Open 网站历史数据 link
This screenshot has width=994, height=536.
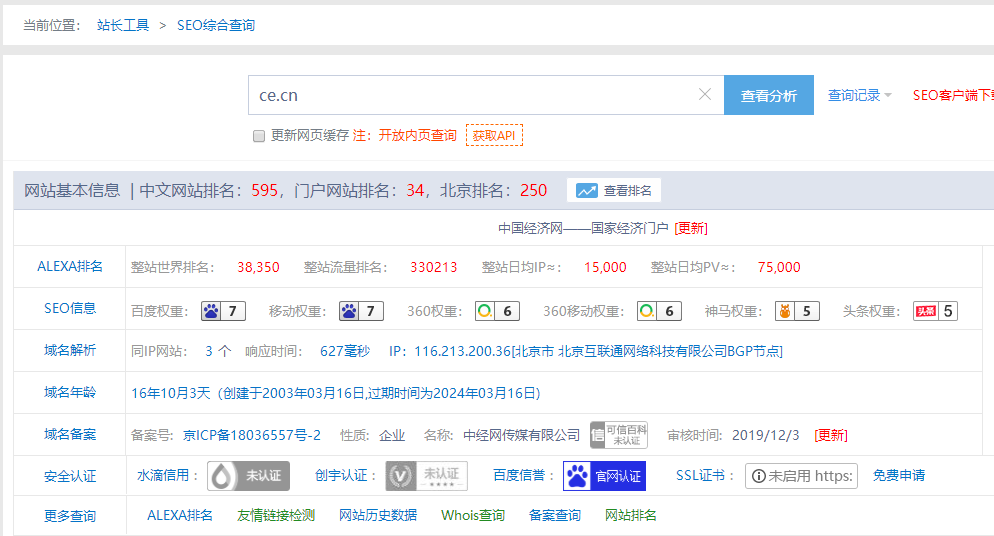click(x=378, y=515)
